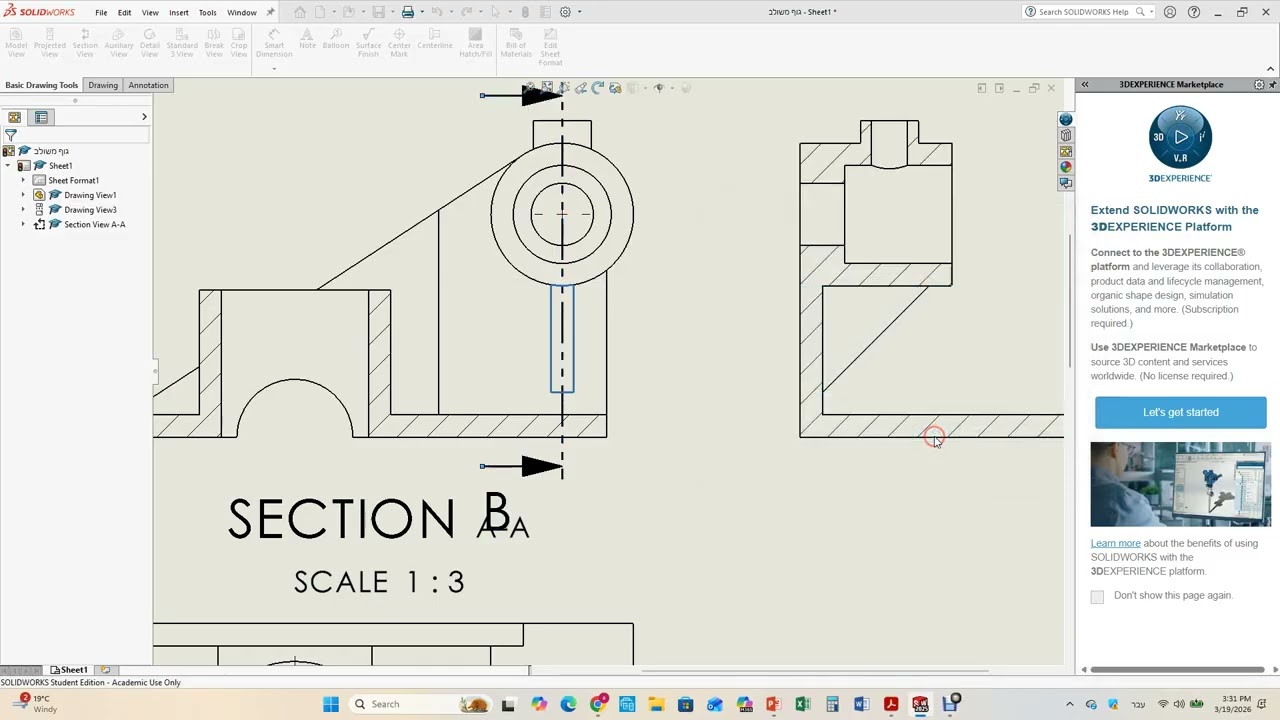Click the Print icon
This screenshot has height=720, width=1280.
pos(408,12)
